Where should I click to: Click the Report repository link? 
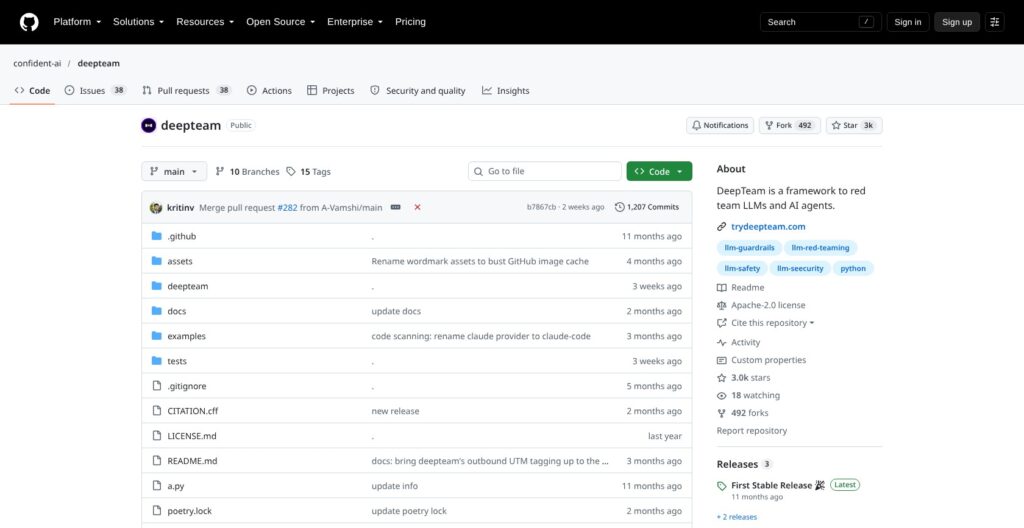pyautogui.click(x=752, y=431)
